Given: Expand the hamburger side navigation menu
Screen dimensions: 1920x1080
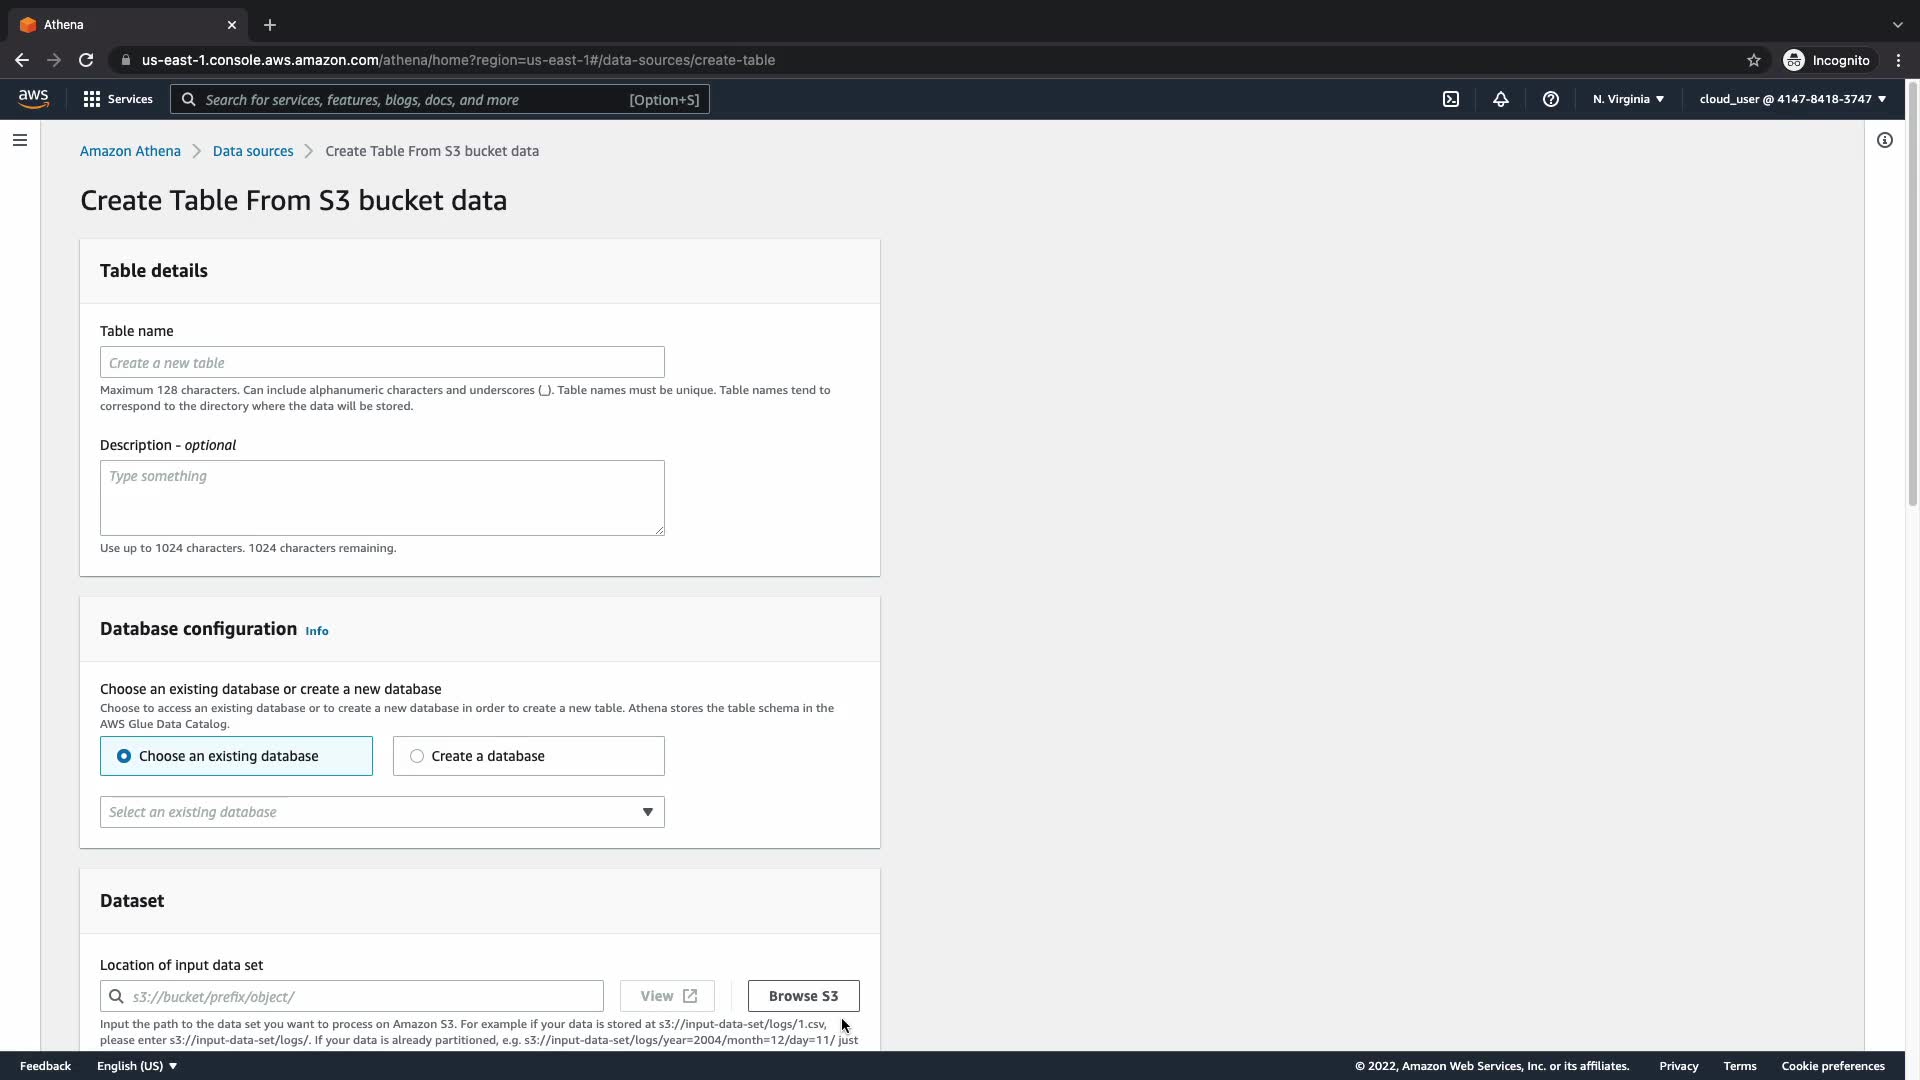Looking at the screenshot, I should (20, 140).
